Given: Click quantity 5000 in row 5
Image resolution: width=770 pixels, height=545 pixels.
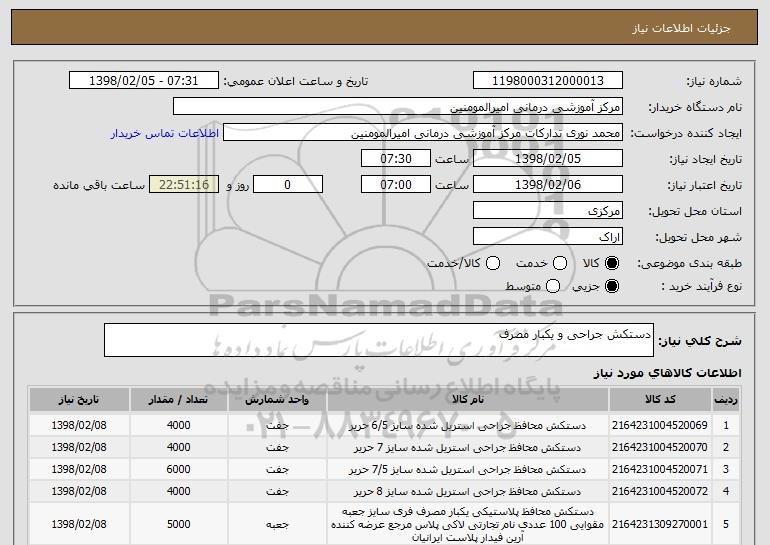Looking at the screenshot, I should pyautogui.click(x=178, y=524).
